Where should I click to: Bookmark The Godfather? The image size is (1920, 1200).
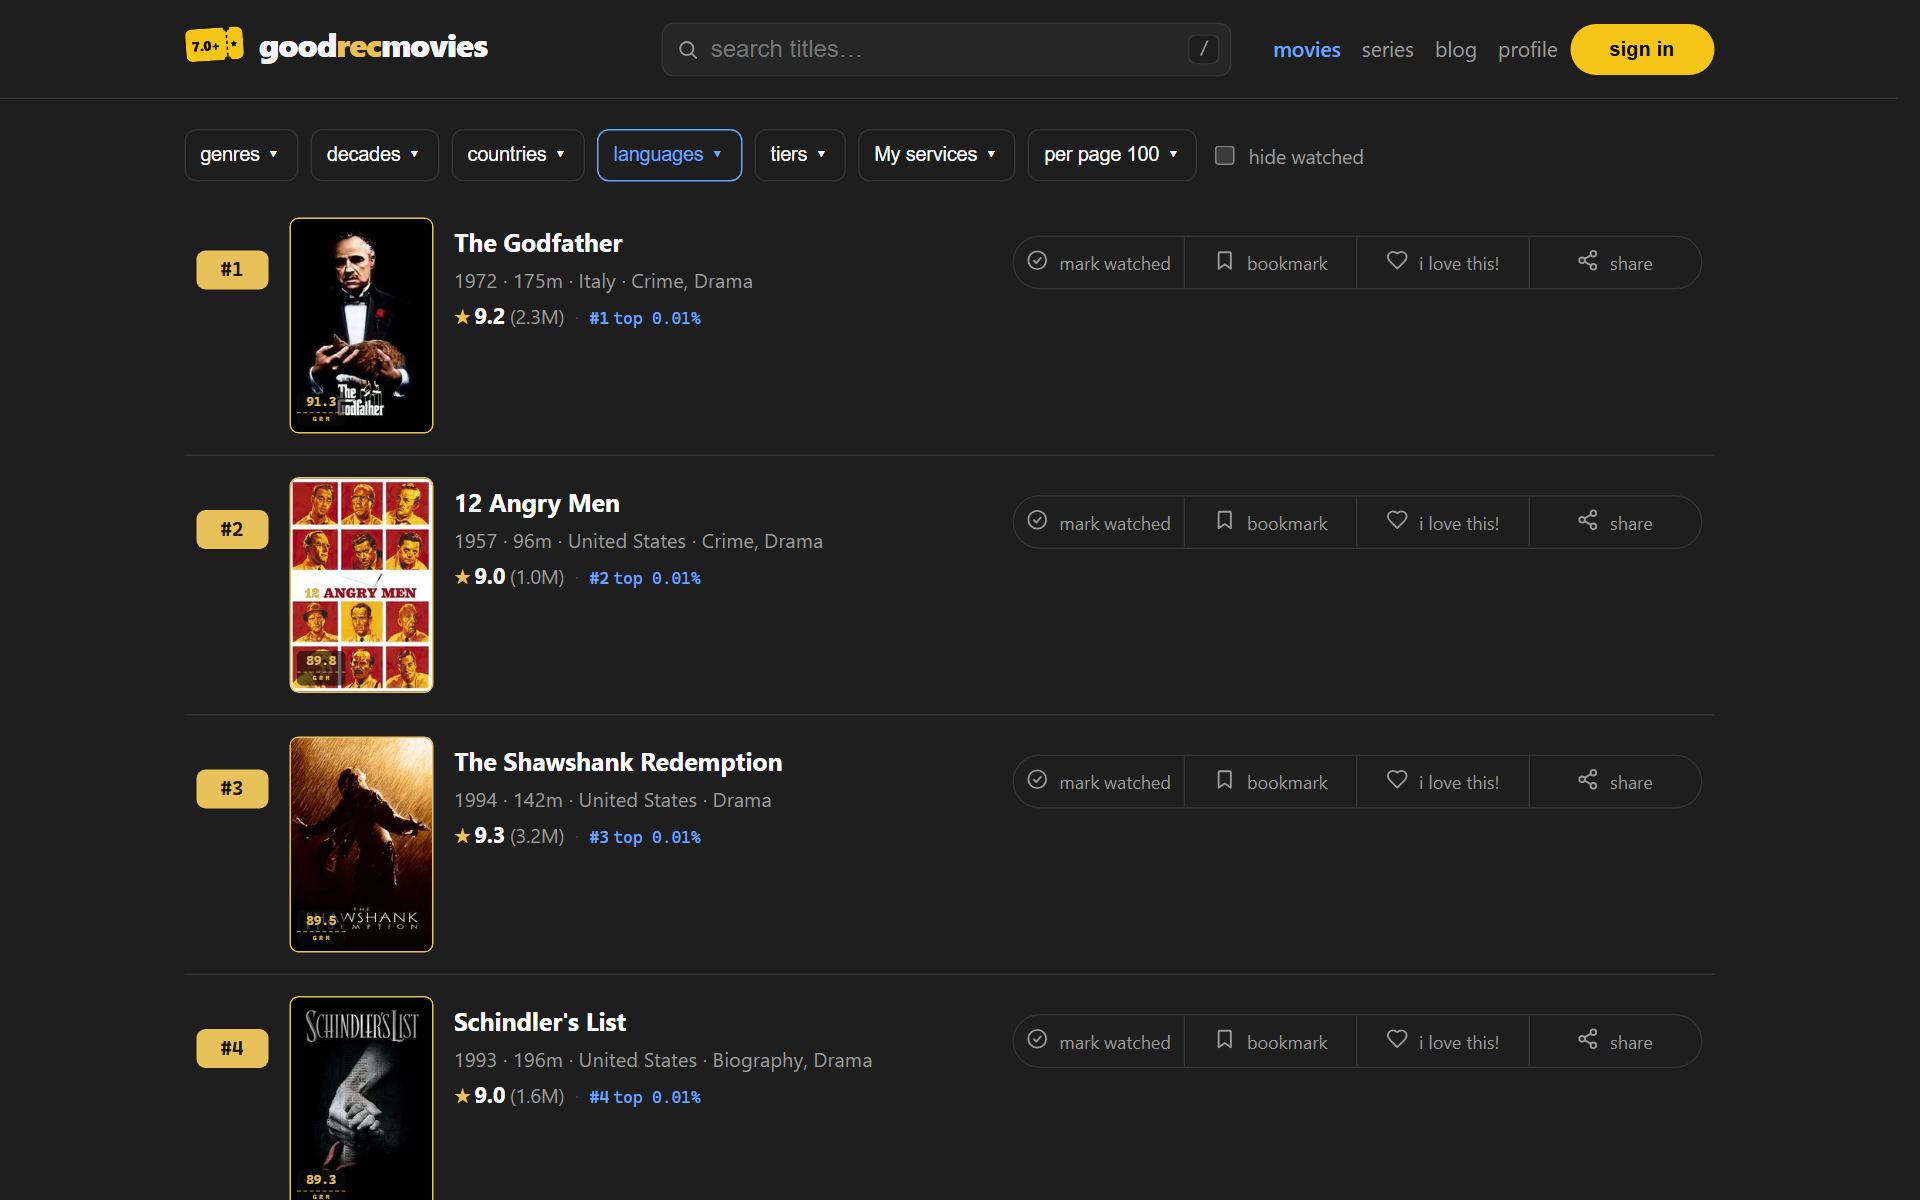pyautogui.click(x=1271, y=263)
